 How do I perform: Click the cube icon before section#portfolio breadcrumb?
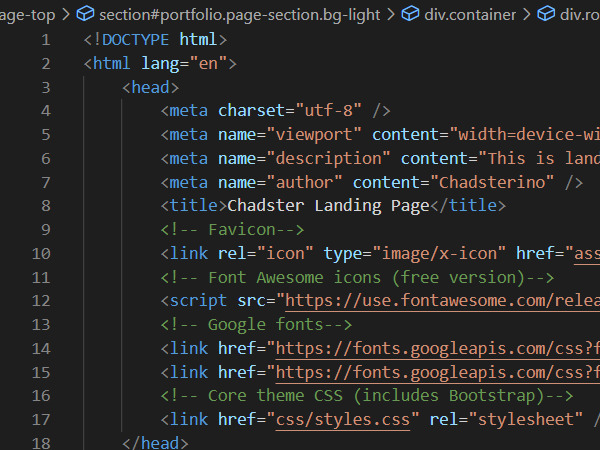[x=86, y=14]
